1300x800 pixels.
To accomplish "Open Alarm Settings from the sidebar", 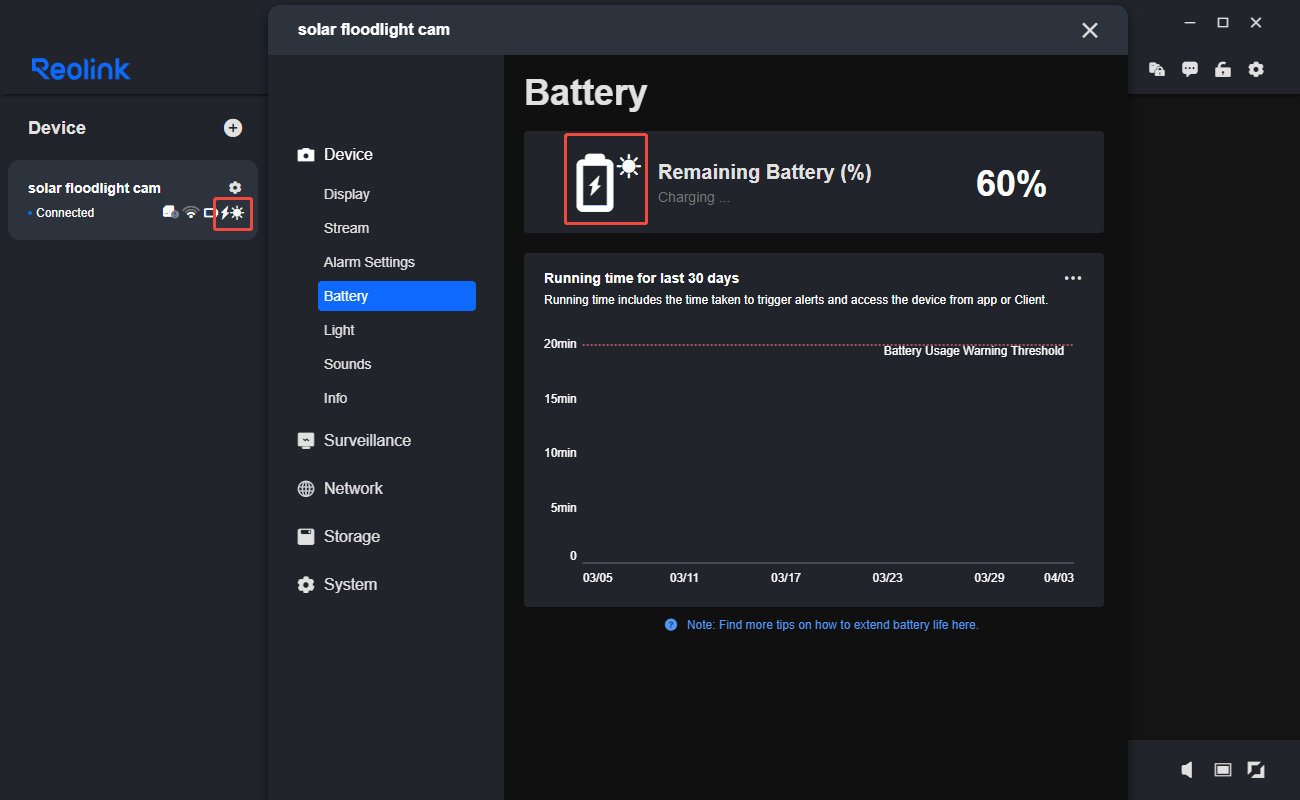I will [369, 261].
